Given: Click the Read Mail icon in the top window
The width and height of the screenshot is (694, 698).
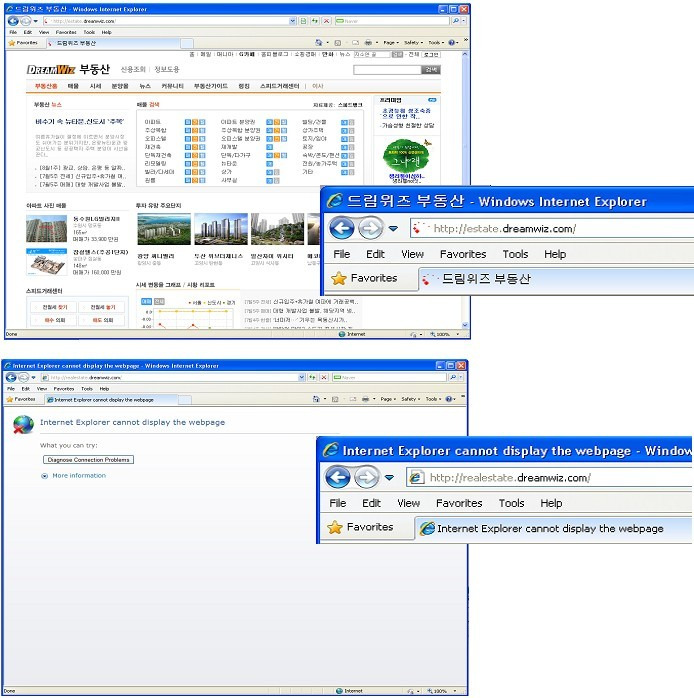Looking at the screenshot, I should pyautogui.click(x=355, y=43).
